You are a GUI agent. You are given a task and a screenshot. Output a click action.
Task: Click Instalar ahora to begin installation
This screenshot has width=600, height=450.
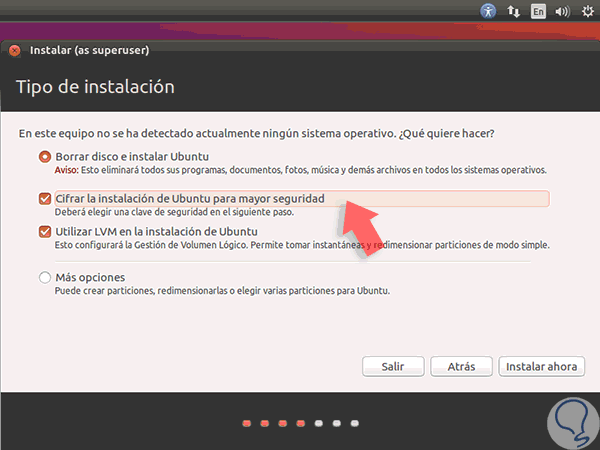[x=541, y=367]
